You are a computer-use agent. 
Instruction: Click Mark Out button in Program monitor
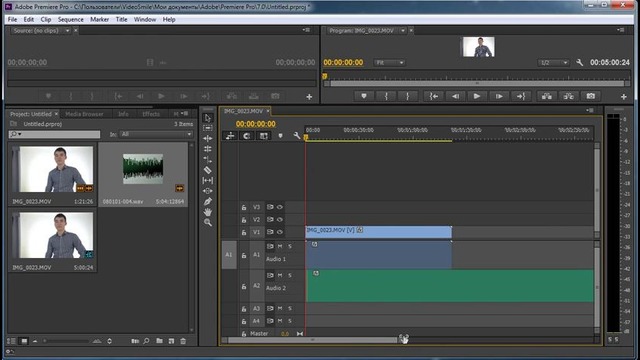407,96
